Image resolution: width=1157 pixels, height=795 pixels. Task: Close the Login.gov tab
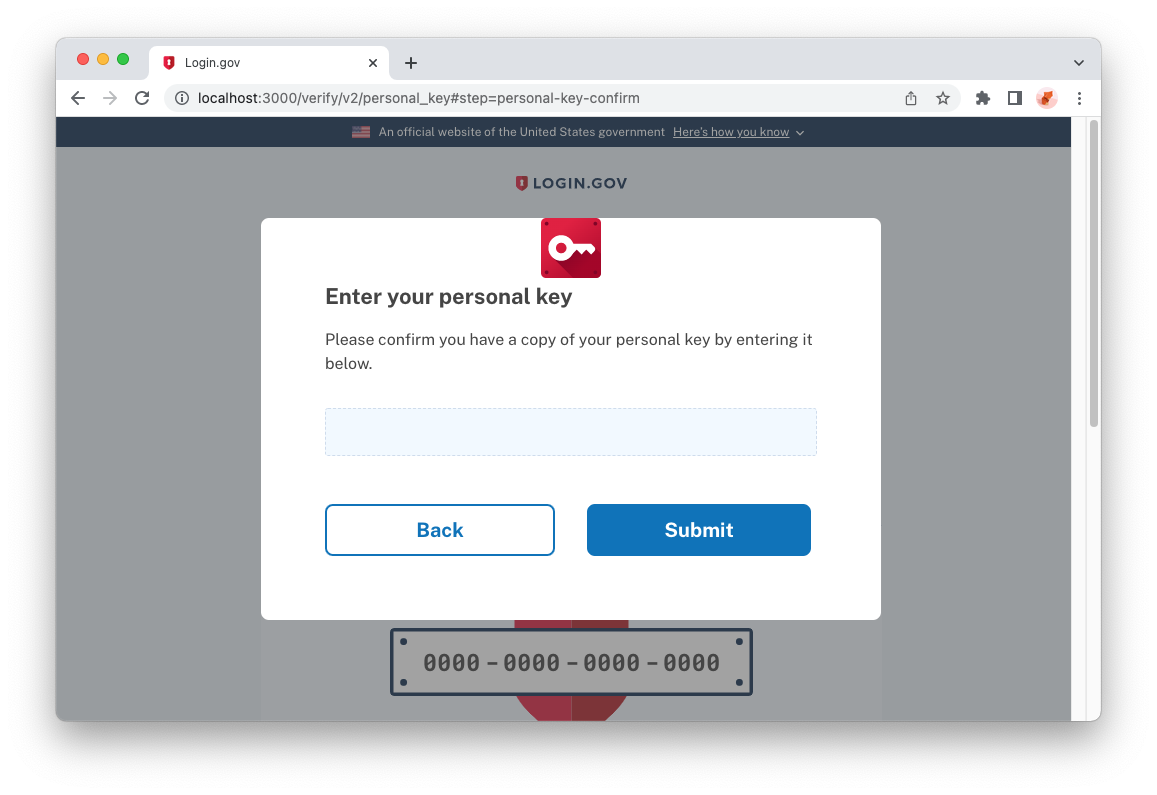(373, 63)
